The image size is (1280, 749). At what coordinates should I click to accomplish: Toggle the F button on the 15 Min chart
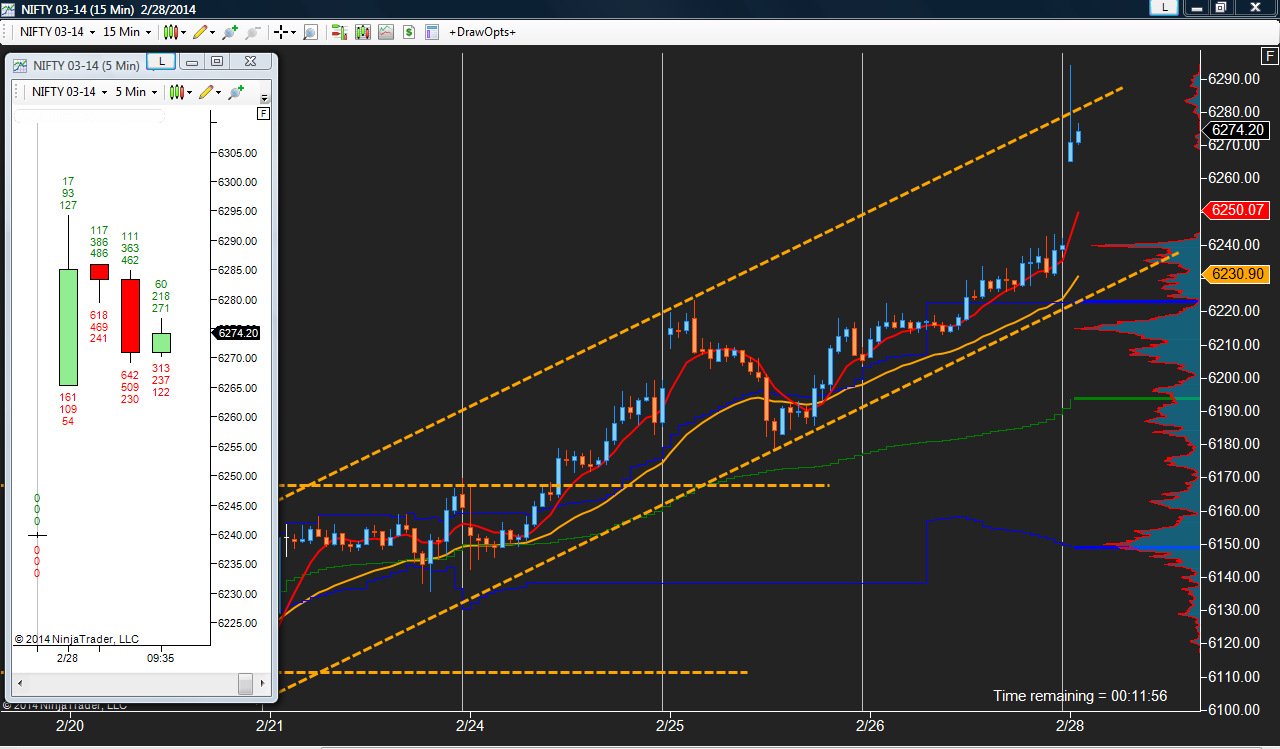(x=1268, y=55)
